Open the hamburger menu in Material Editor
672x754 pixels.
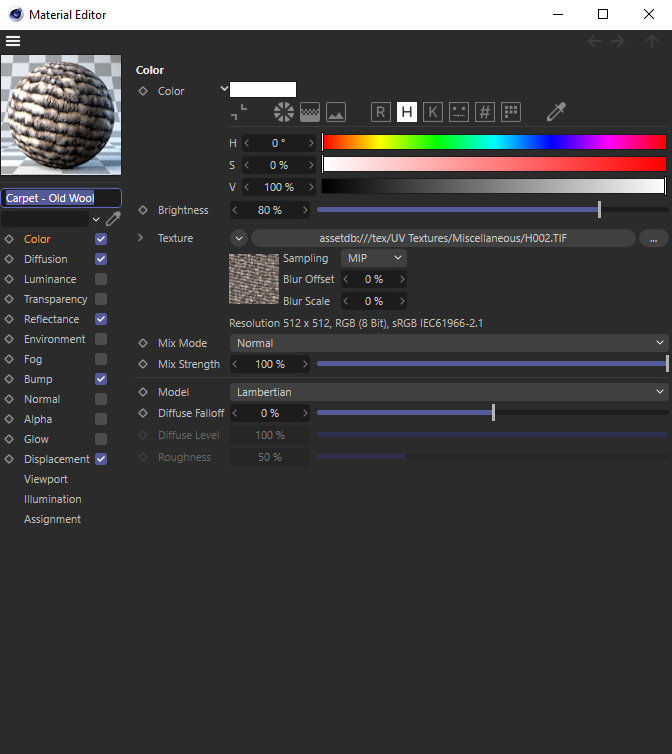click(13, 41)
